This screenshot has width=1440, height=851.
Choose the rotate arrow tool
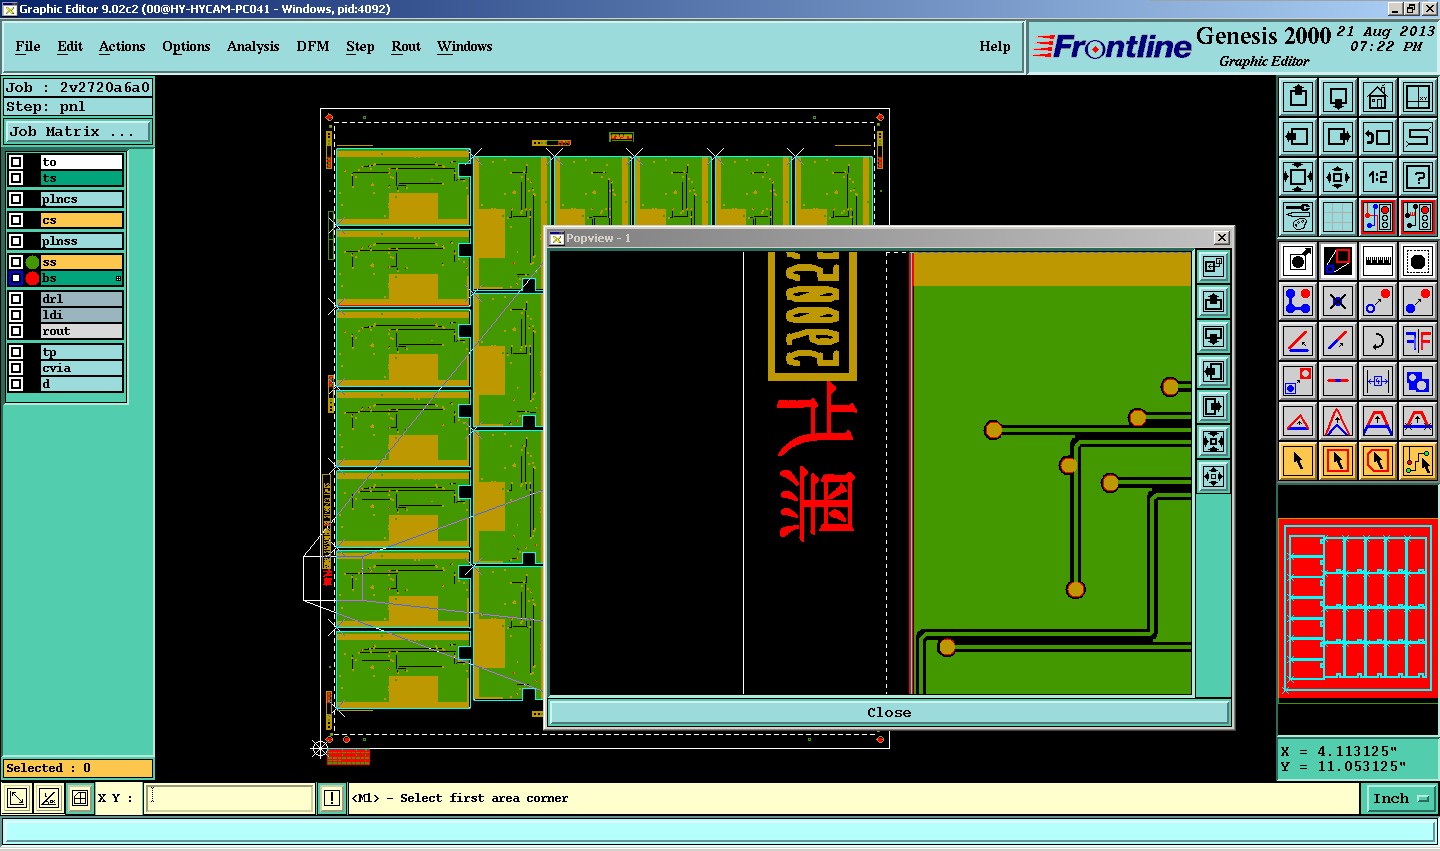point(1377,341)
